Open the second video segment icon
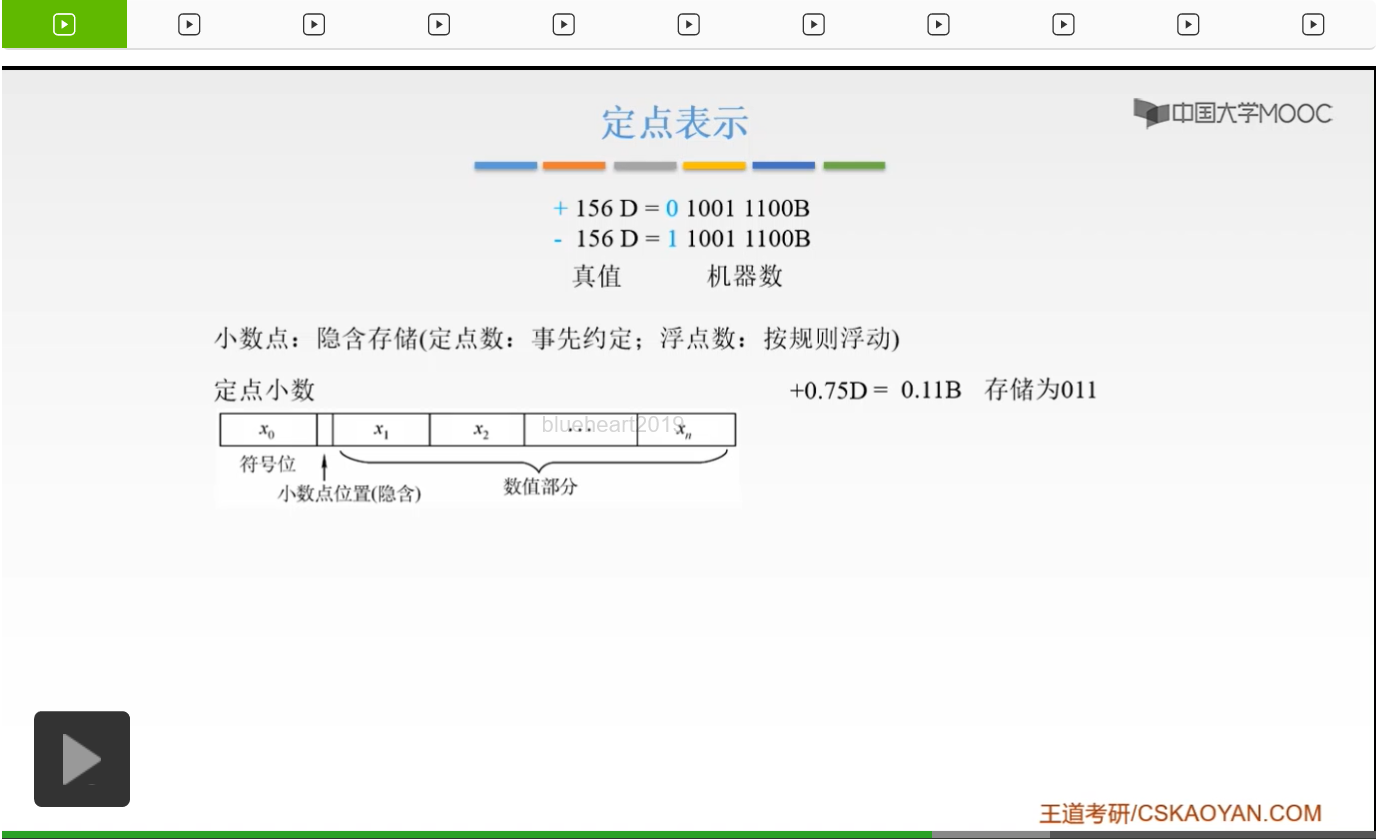The height and width of the screenshot is (839, 1378). pos(189,24)
